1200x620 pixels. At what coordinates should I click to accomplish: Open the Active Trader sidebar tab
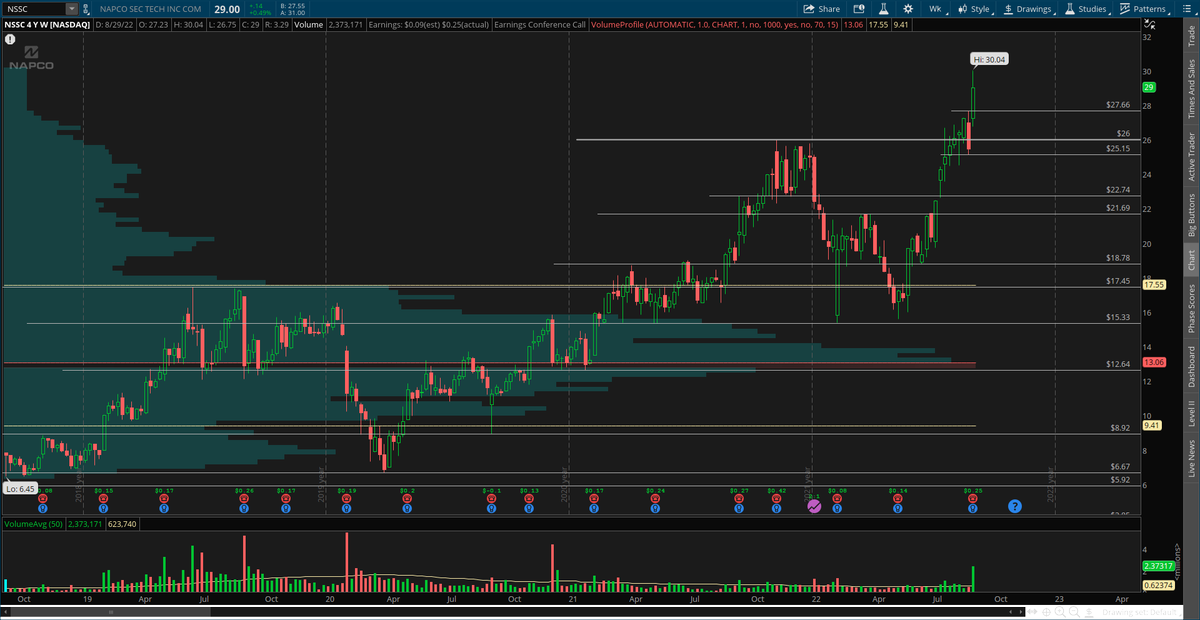(x=1190, y=157)
